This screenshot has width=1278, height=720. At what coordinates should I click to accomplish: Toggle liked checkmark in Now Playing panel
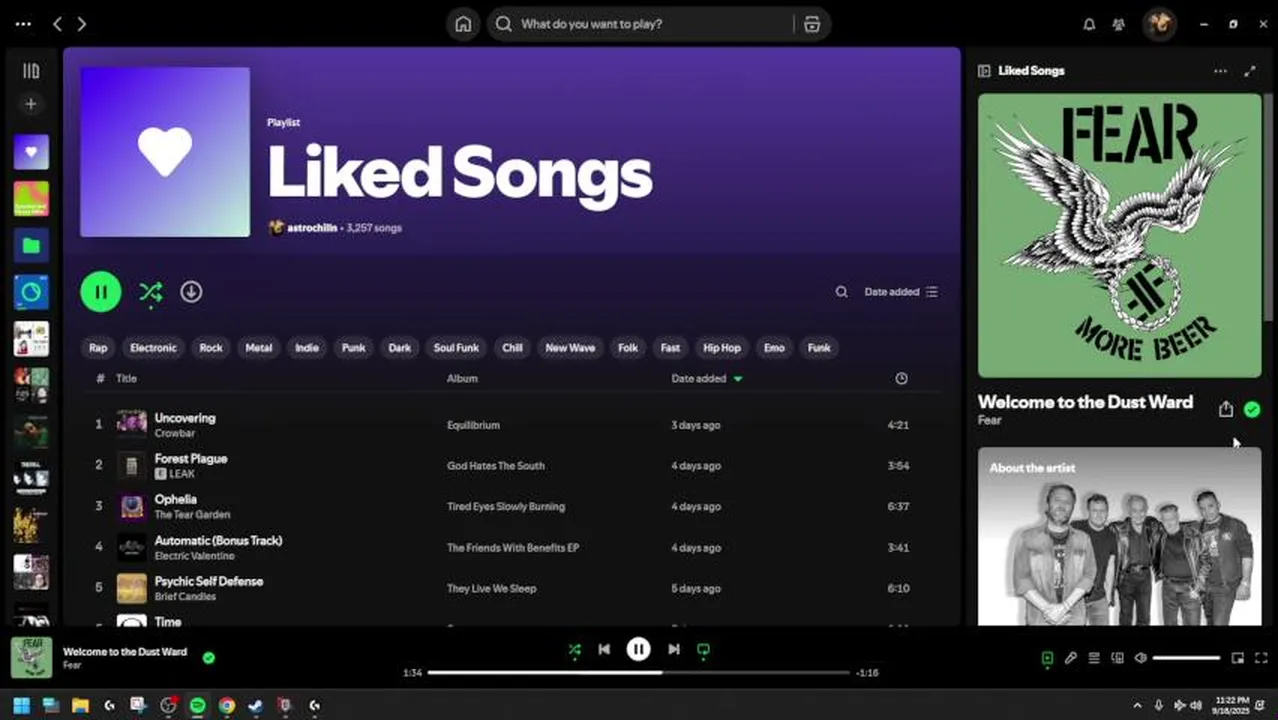pyautogui.click(x=1252, y=409)
